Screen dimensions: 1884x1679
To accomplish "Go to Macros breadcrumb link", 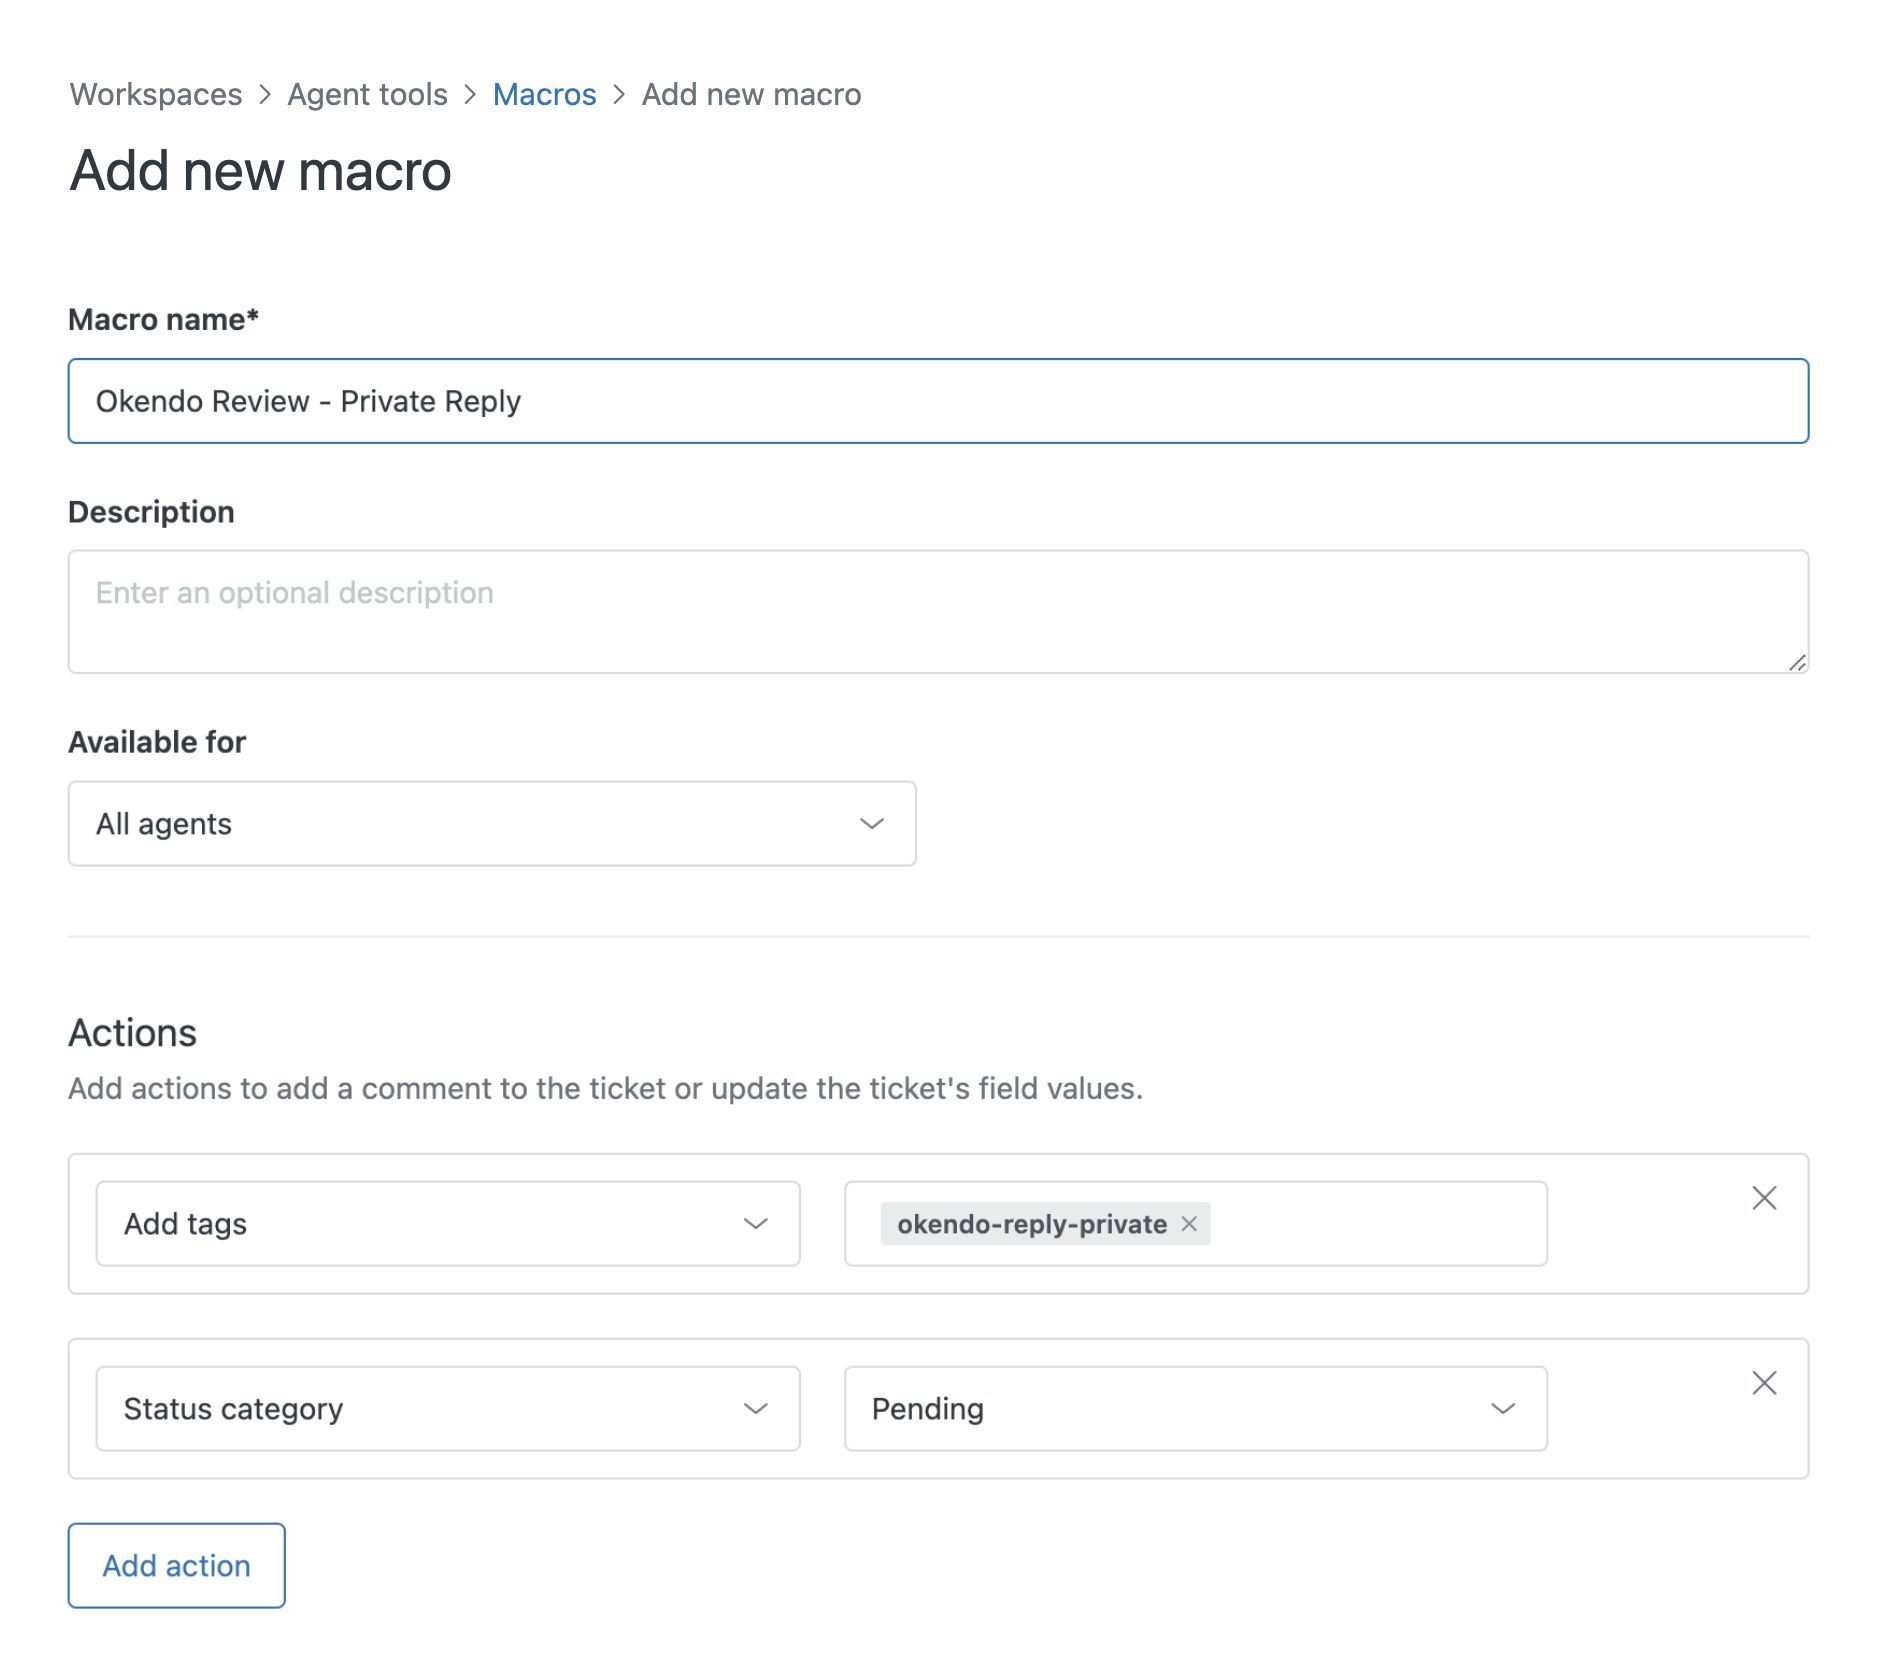I will pyautogui.click(x=545, y=94).
